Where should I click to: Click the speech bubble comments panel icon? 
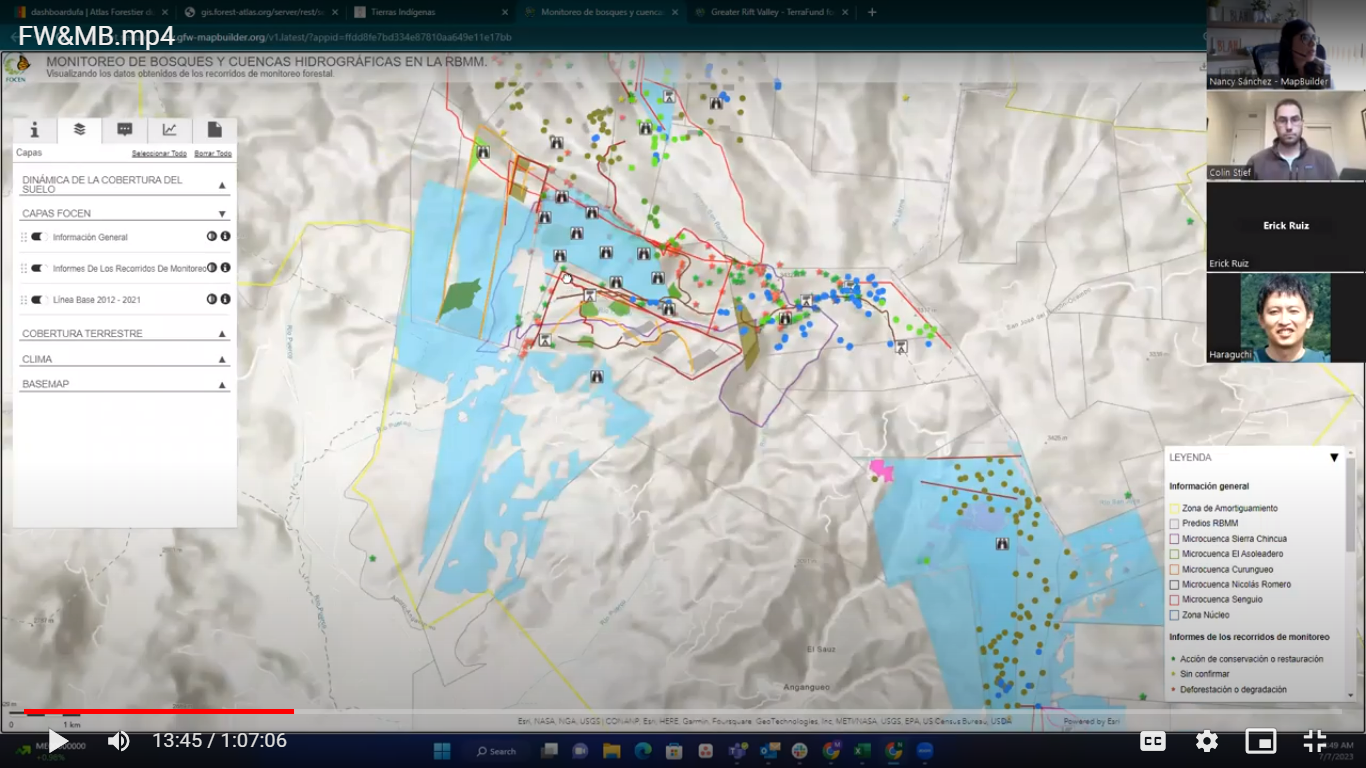click(124, 130)
